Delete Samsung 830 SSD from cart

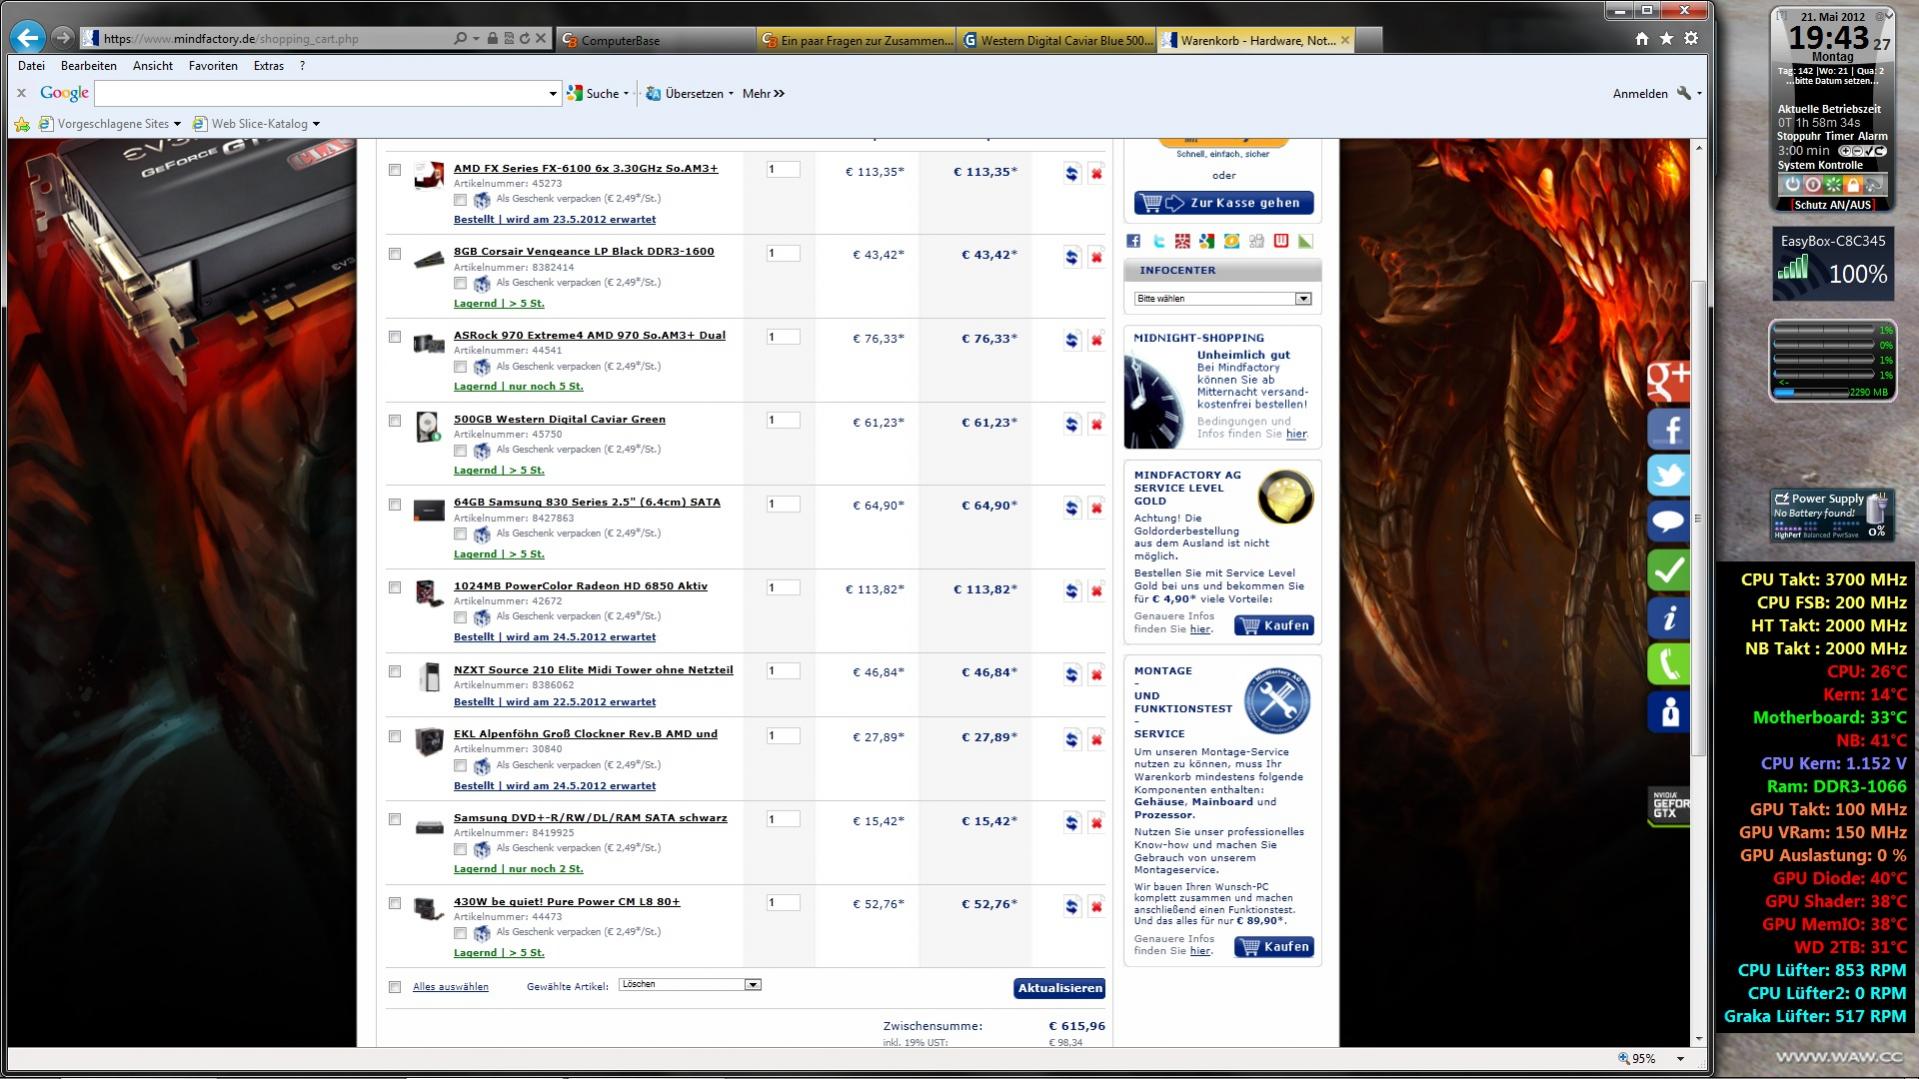point(1096,507)
